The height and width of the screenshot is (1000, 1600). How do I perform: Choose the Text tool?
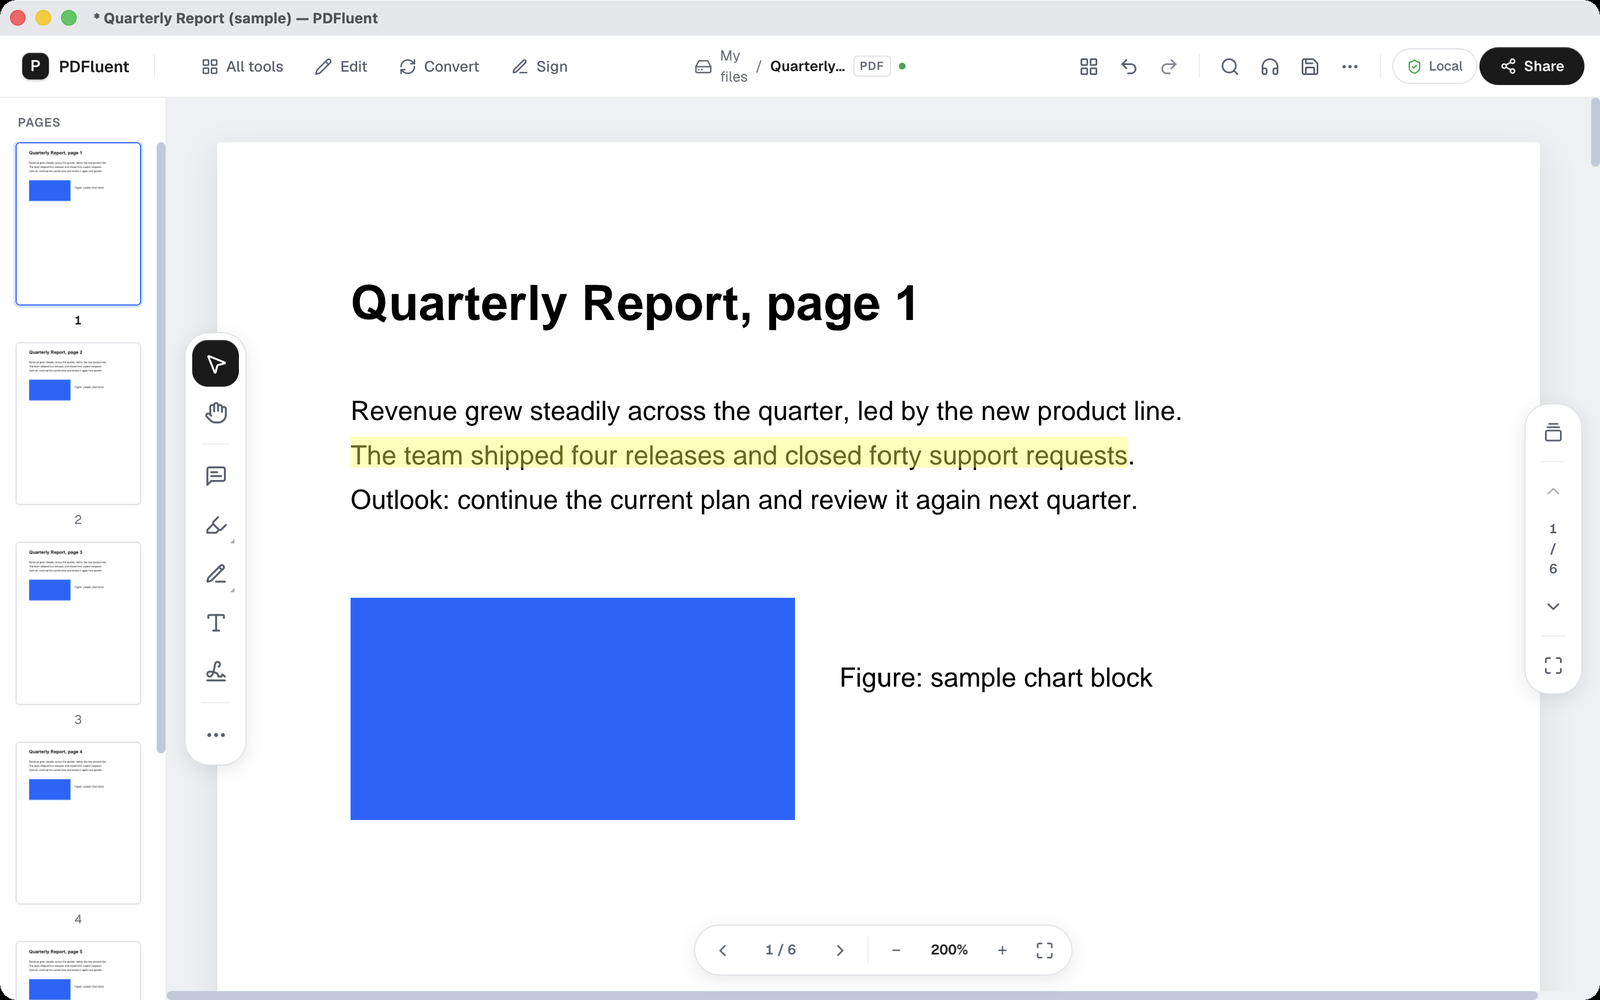tap(216, 623)
